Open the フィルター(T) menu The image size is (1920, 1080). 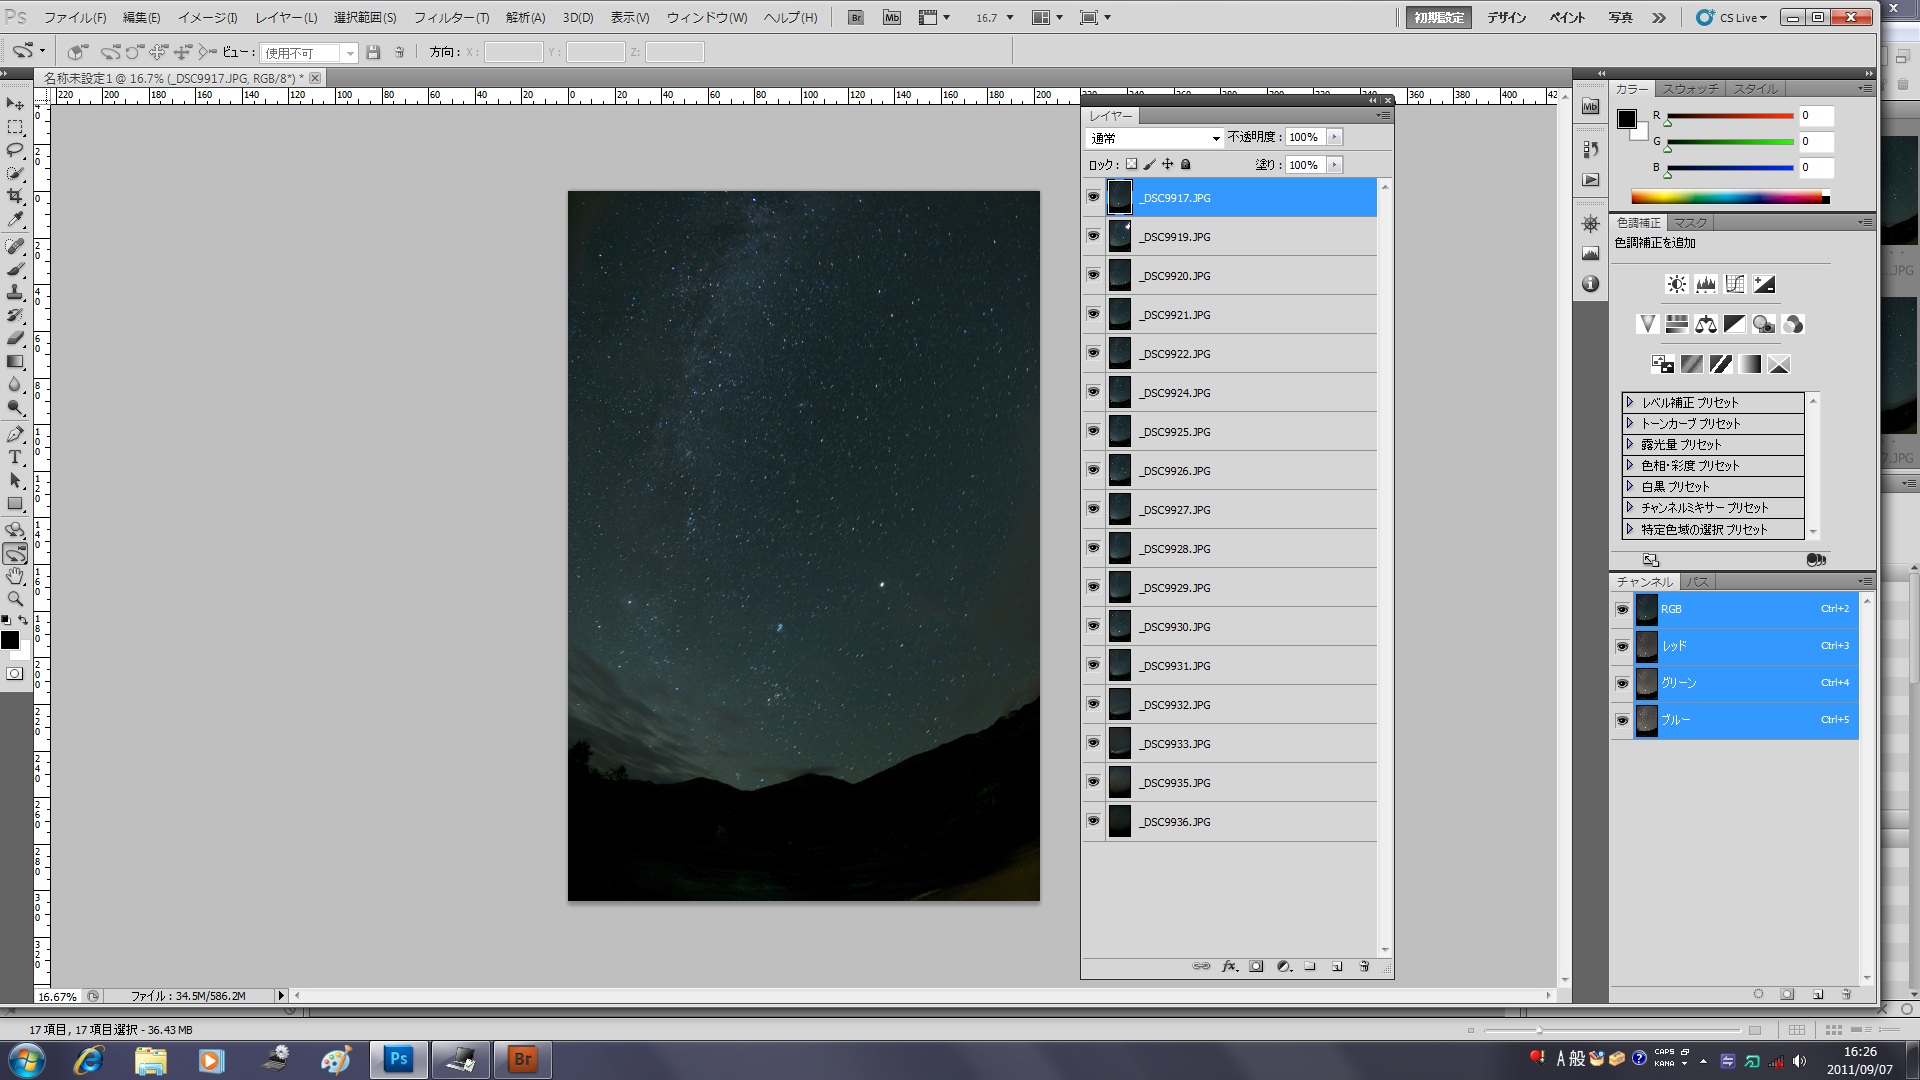click(451, 17)
